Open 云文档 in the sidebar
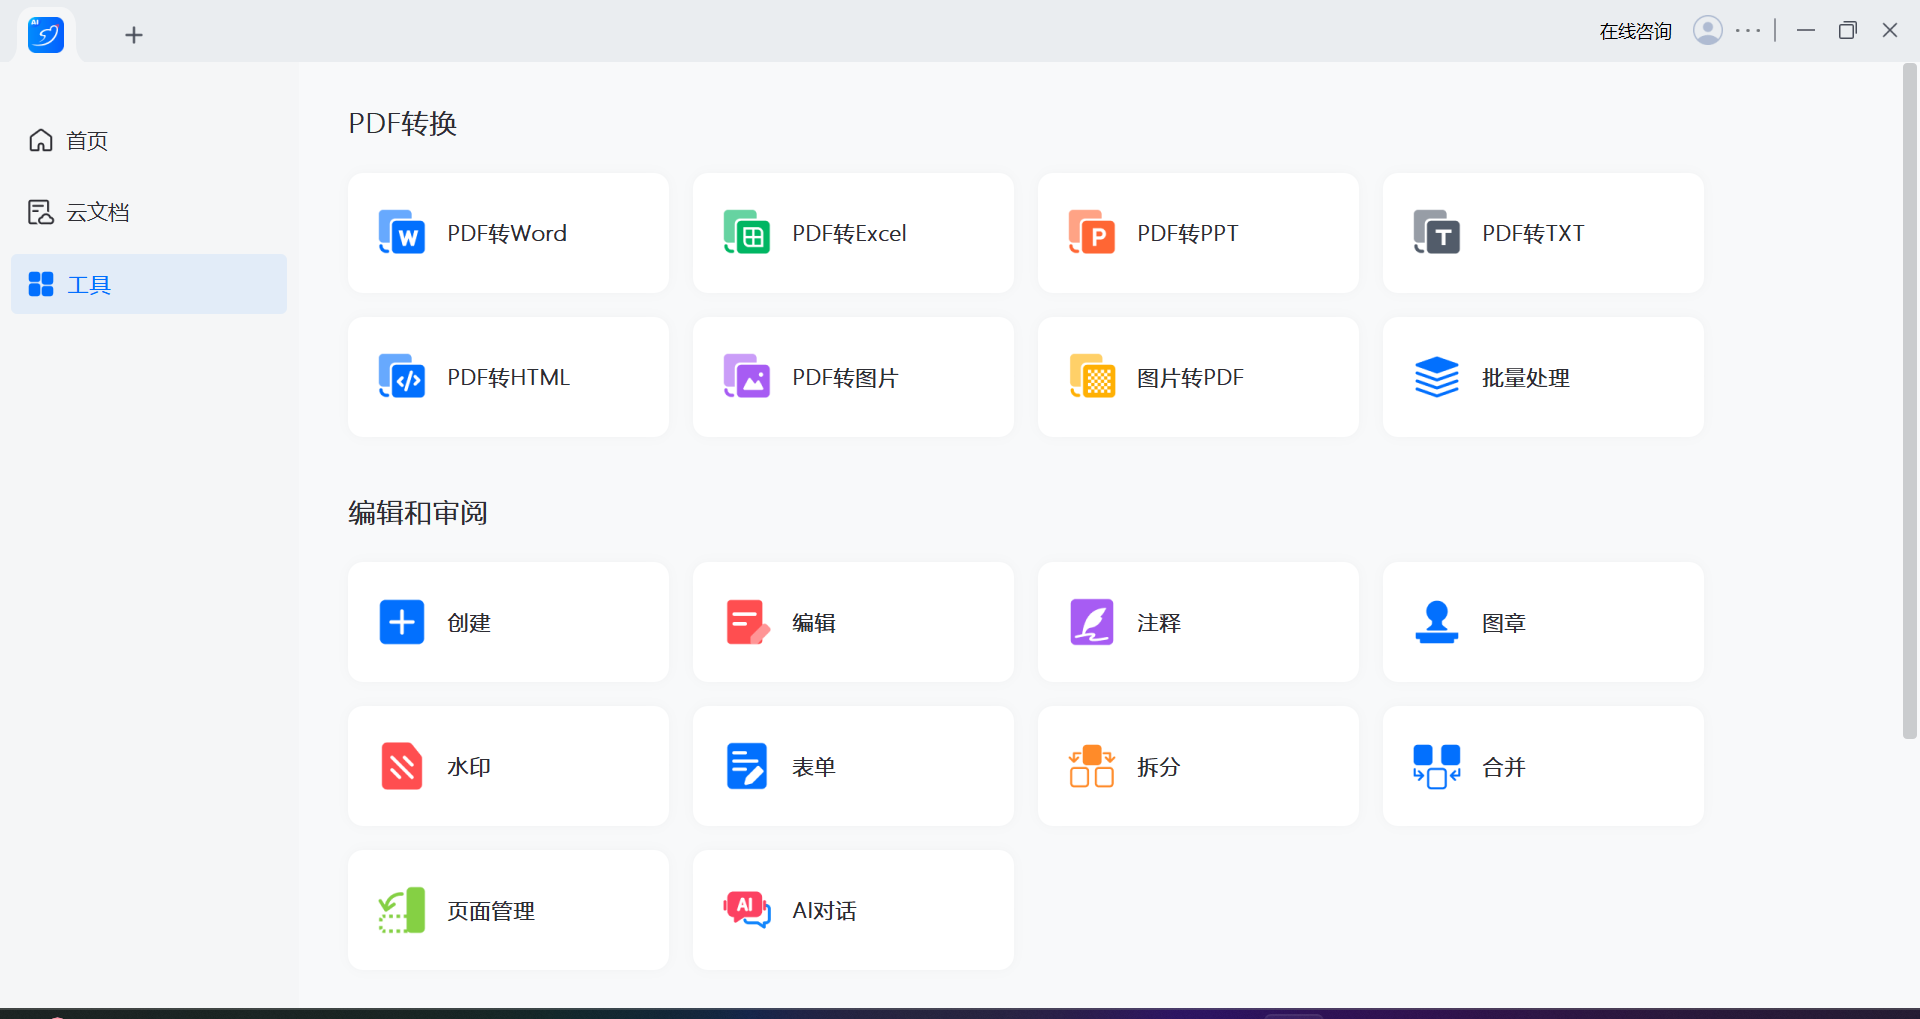 pos(149,212)
